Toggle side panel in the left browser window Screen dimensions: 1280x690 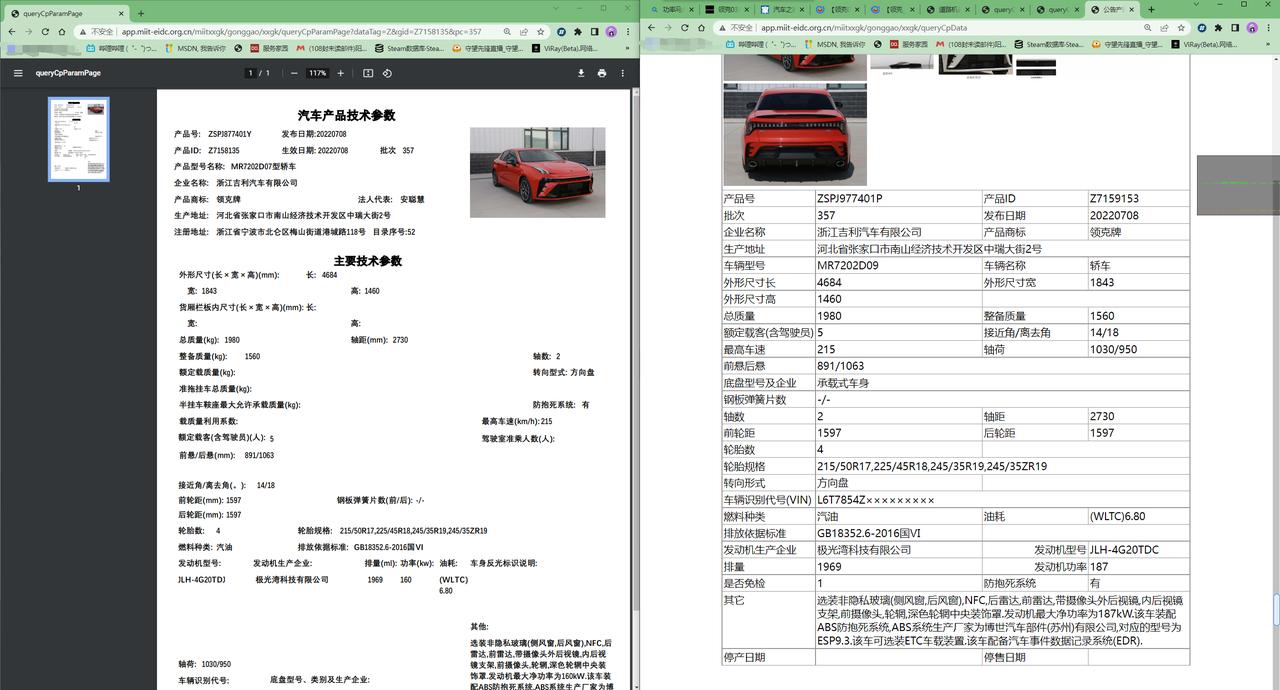tap(594, 31)
